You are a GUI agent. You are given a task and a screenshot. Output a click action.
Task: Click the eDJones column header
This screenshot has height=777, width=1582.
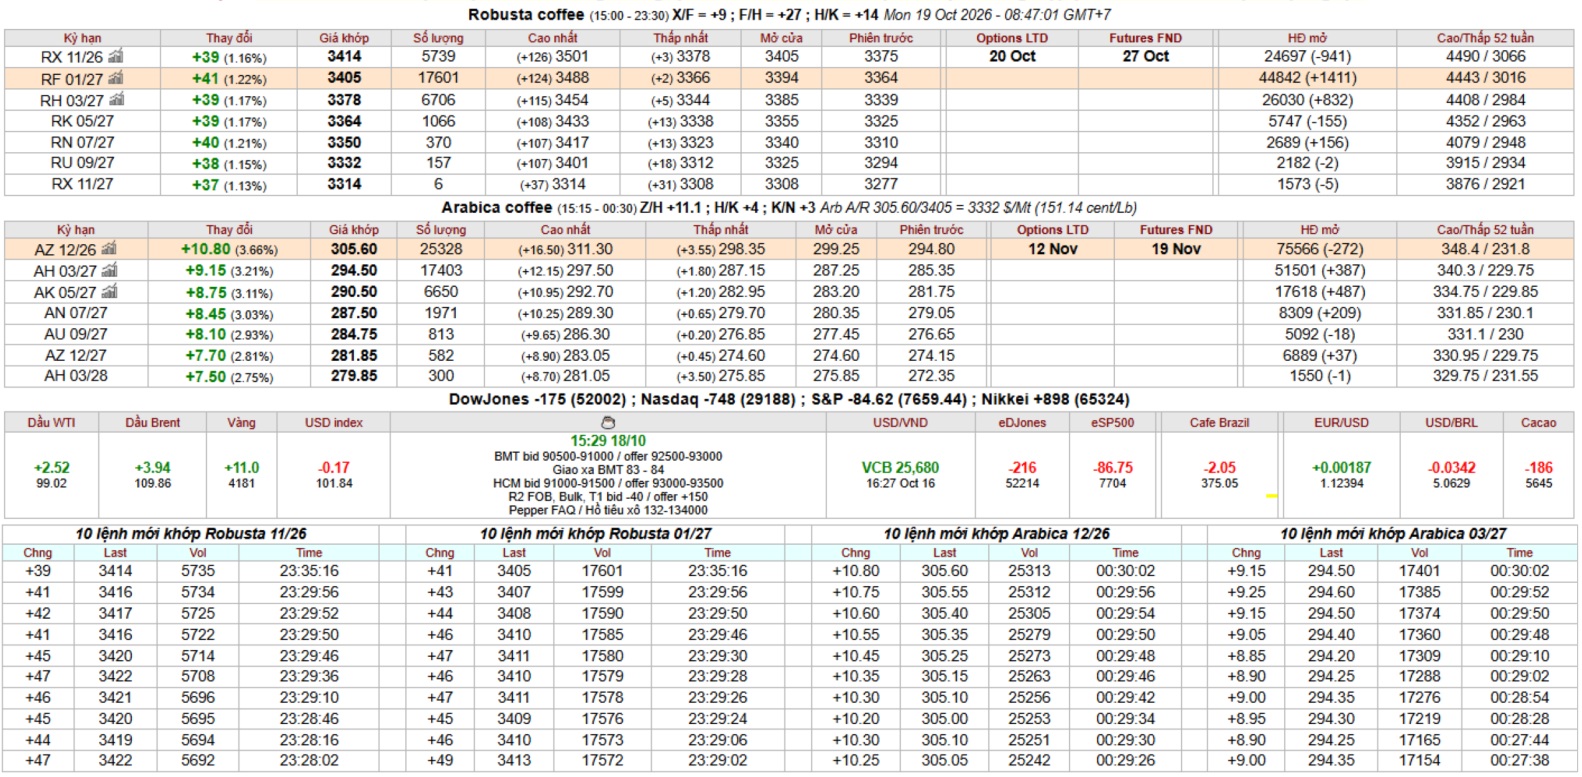coord(1022,423)
